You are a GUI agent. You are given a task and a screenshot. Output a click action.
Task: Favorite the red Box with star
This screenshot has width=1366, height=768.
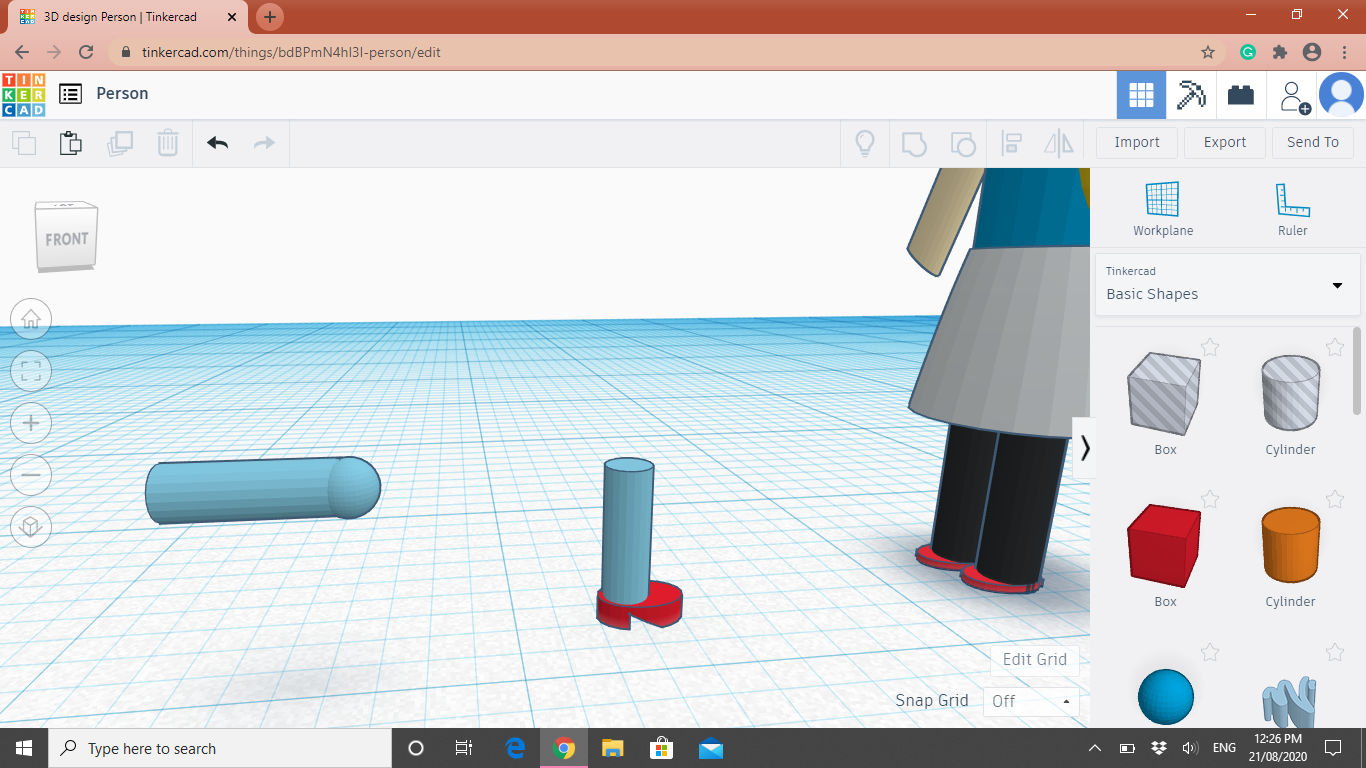pos(1210,499)
